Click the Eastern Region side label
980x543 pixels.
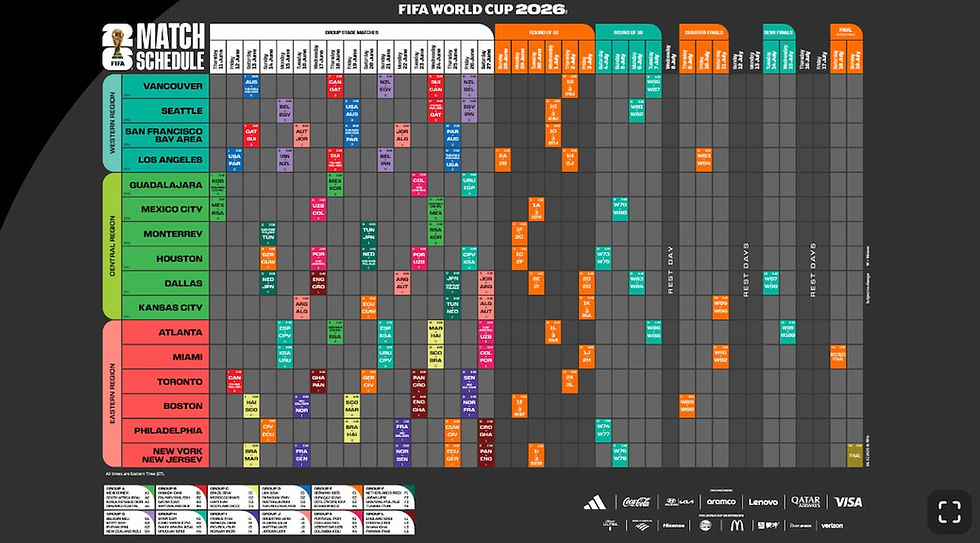(x=112, y=394)
